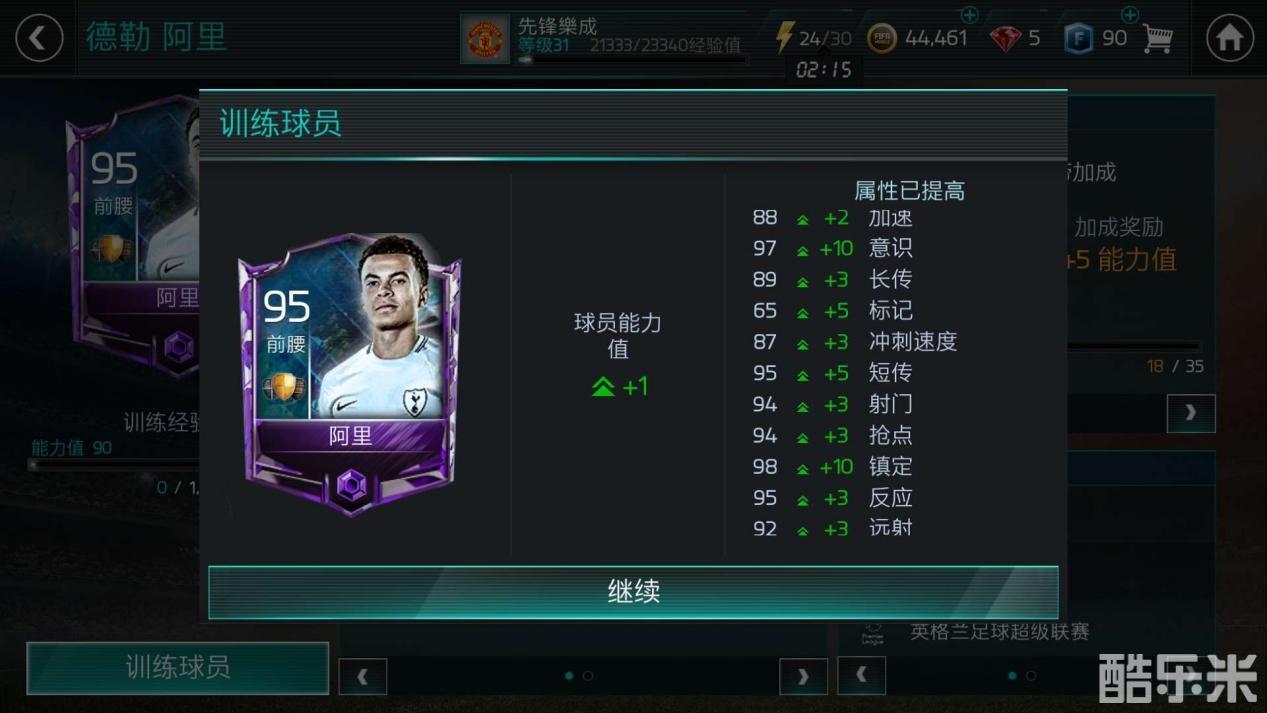The height and width of the screenshot is (713, 1267).
Task: Select the 阿里 95 player card
Action: [x=350, y=374]
